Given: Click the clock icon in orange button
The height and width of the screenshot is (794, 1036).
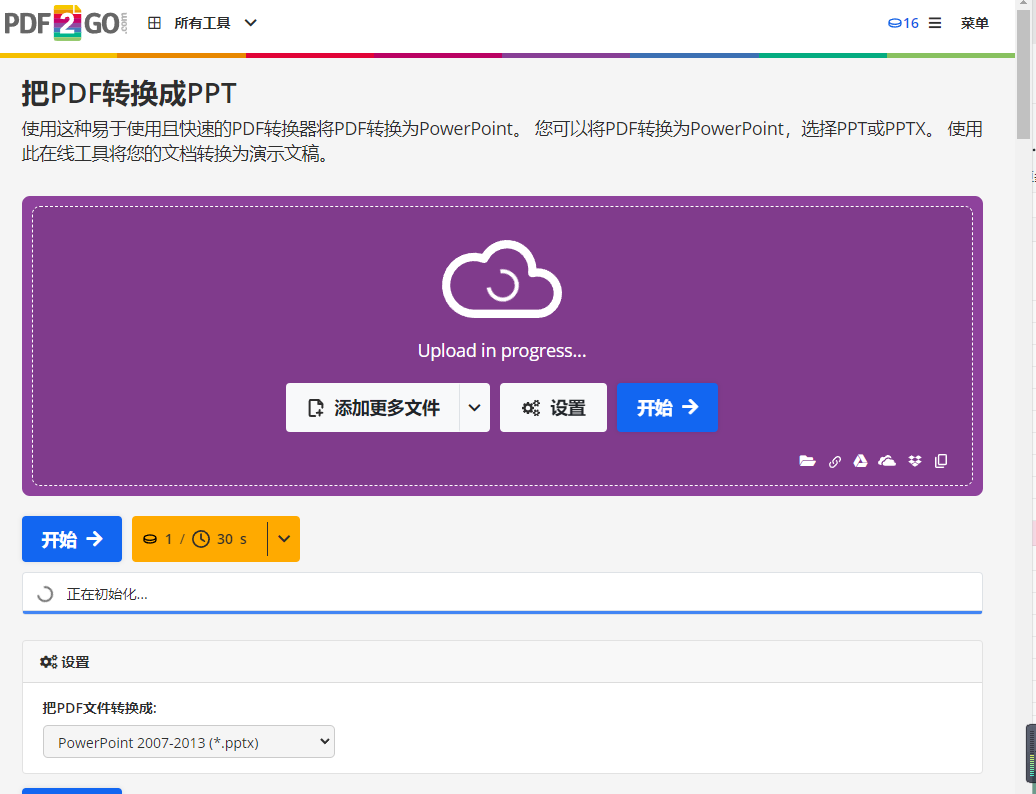Looking at the screenshot, I should point(201,539).
